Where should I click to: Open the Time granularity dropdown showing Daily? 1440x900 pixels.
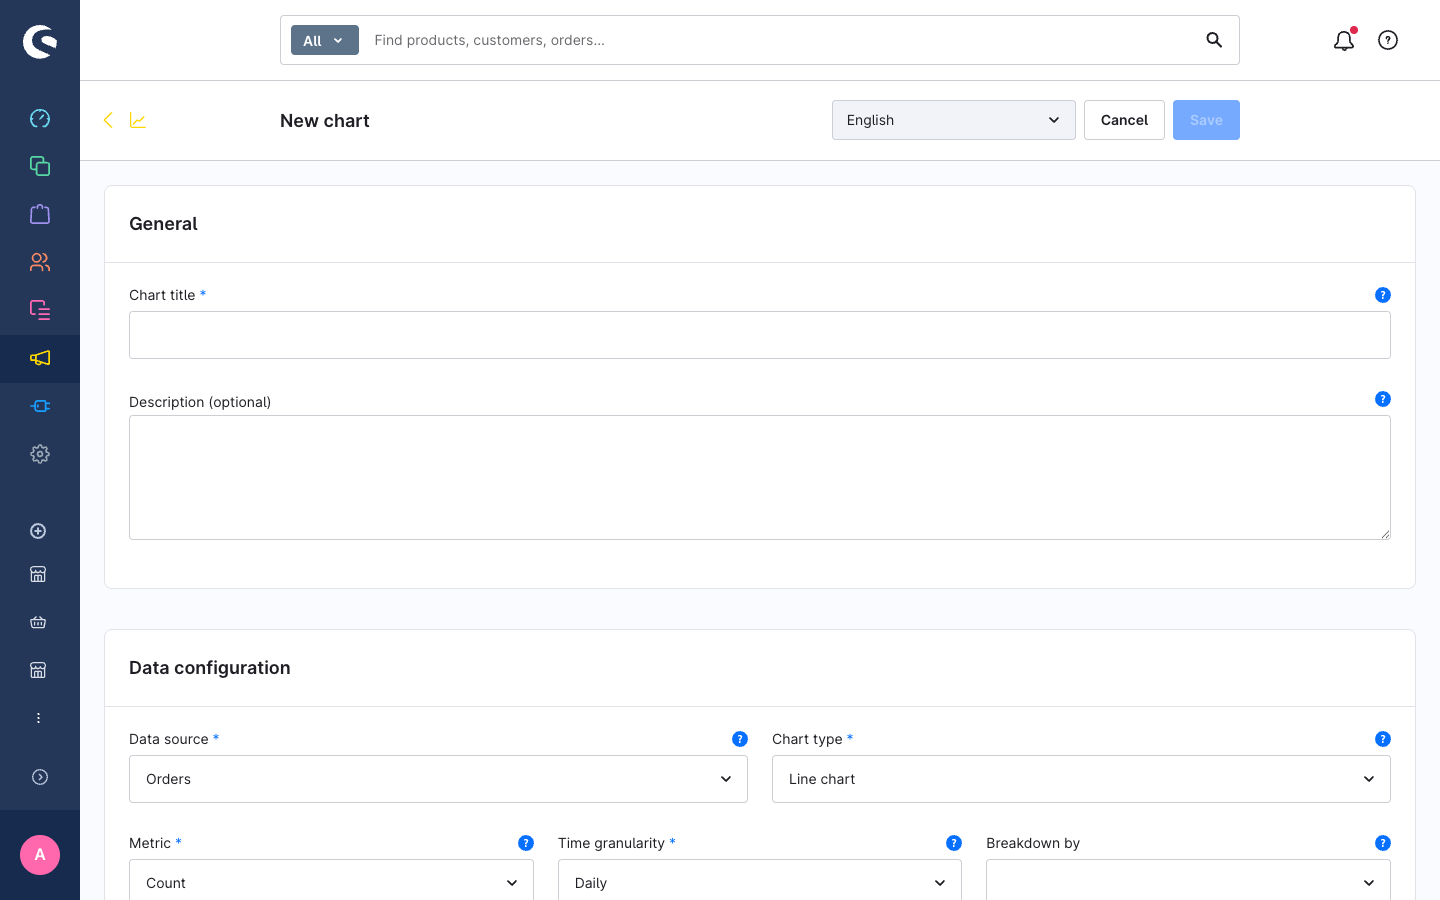760,881
